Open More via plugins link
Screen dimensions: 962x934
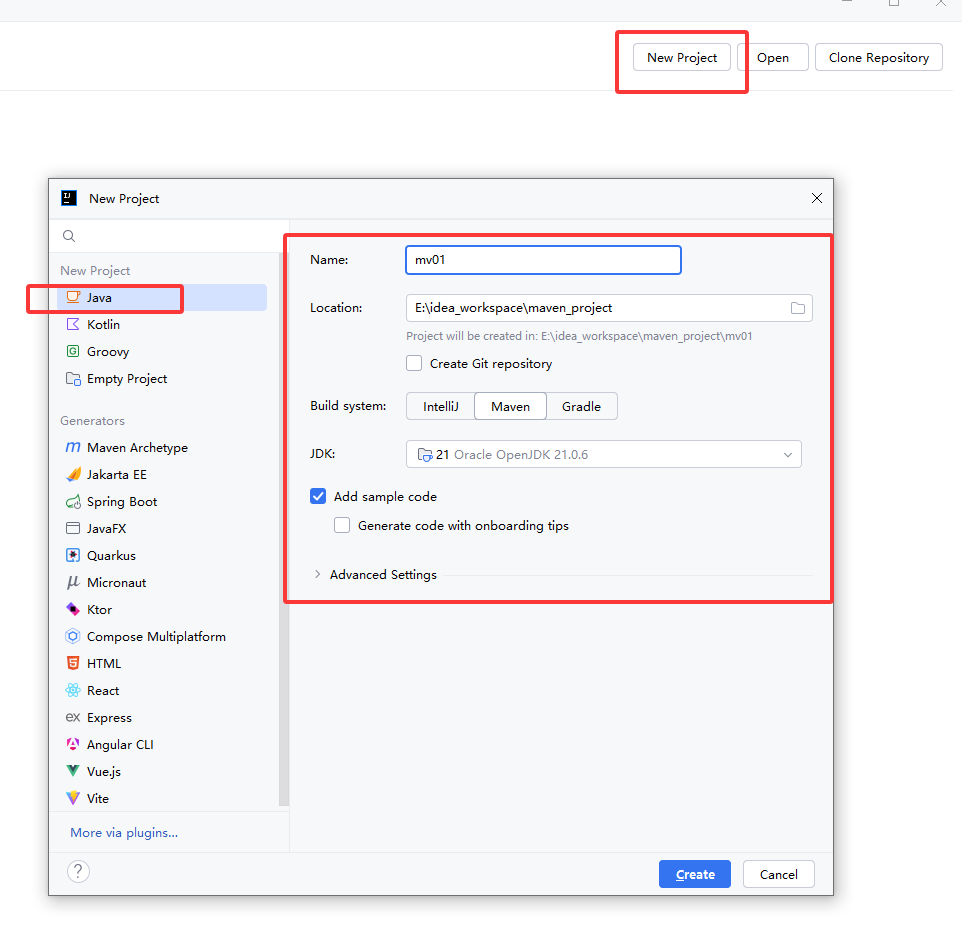tap(124, 833)
